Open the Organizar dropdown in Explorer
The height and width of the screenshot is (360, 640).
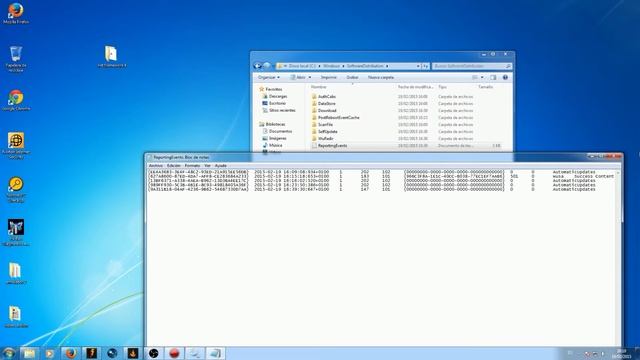point(269,77)
